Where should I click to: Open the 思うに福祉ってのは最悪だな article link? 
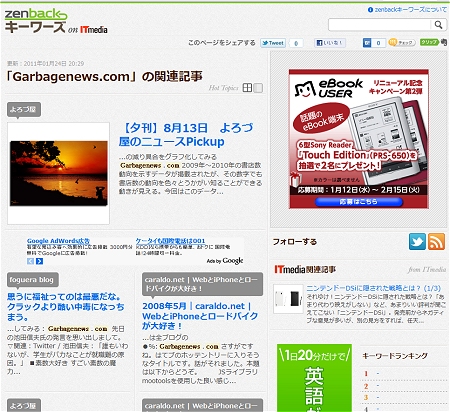(x=66, y=307)
